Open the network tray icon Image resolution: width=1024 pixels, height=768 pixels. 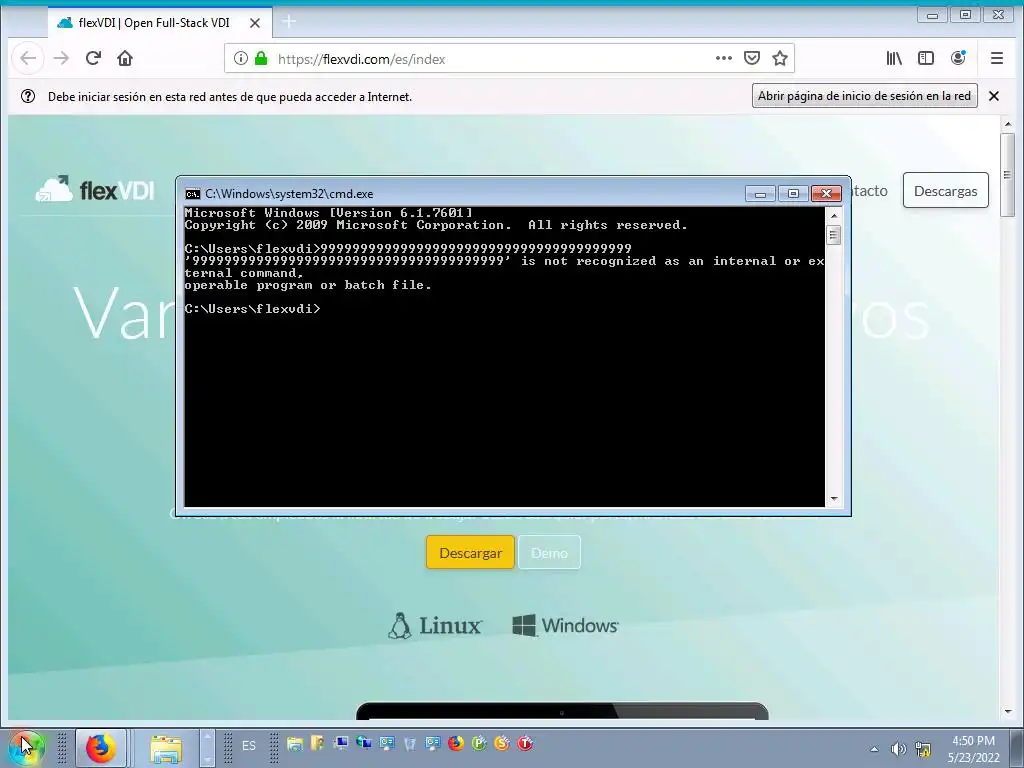tap(923, 749)
